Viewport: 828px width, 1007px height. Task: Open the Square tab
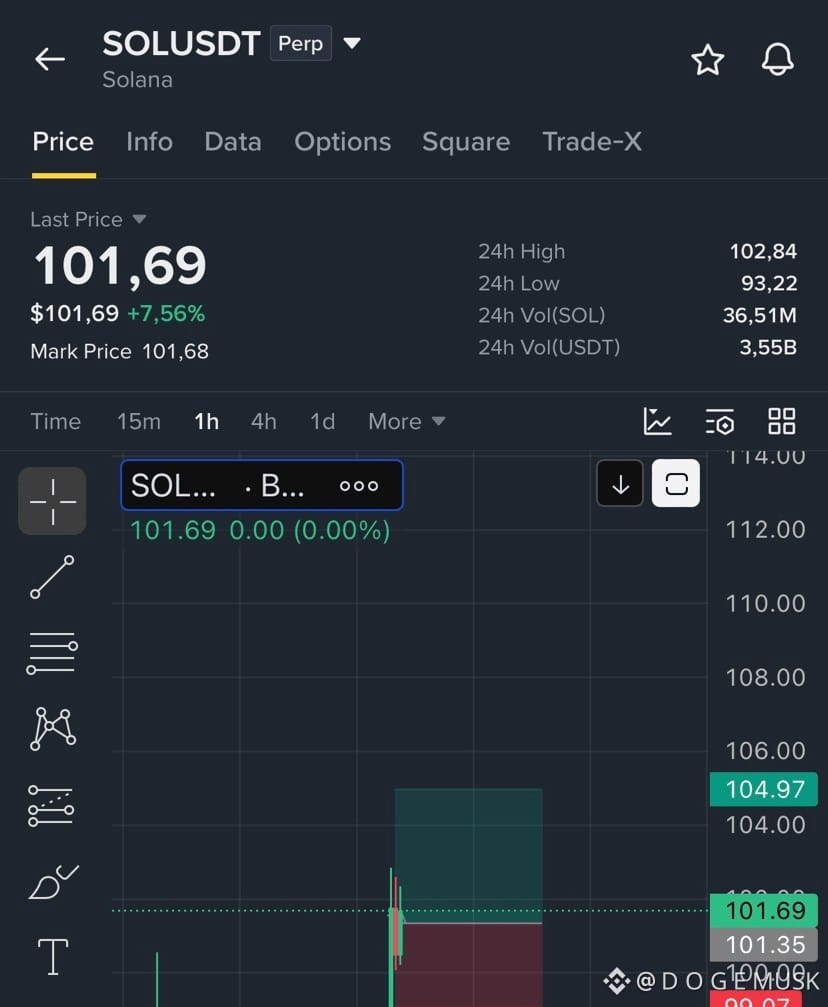[466, 141]
